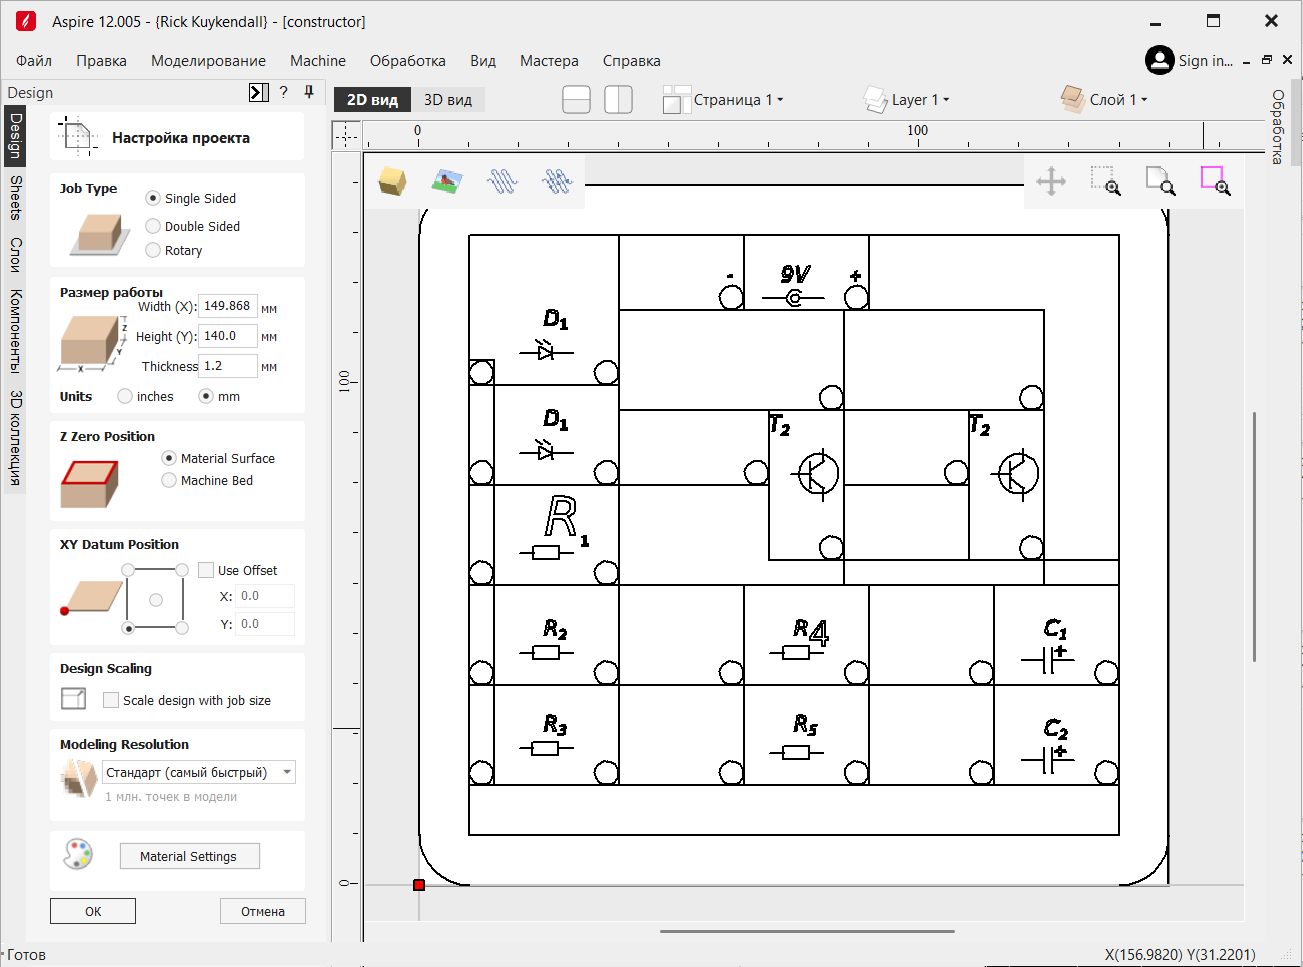Click the canvas horizontal scrollbar
The height and width of the screenshot is (967, 1303).
[807, 931]
